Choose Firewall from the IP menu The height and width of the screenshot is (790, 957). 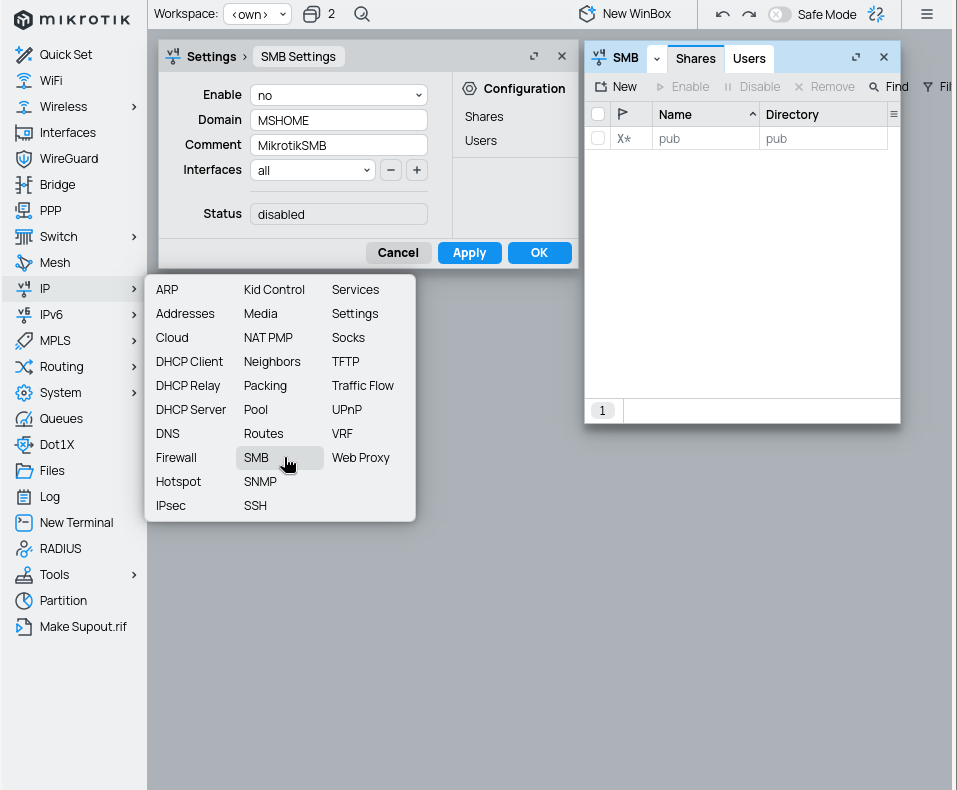pos(176,458)
